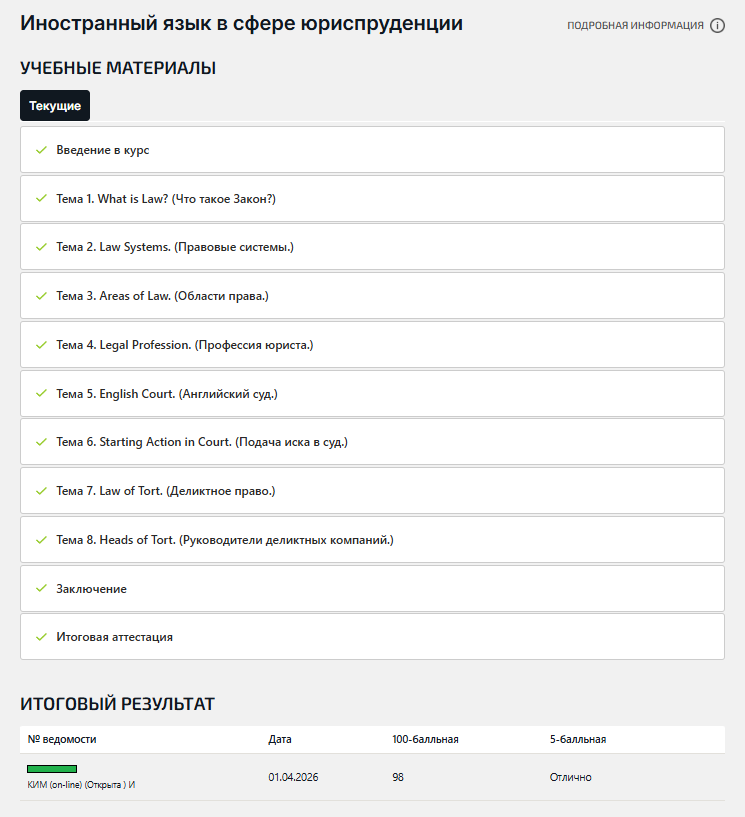Expand Тема 6. Starting Action in Court
The image size is (745, 817).
pyautogui.click(x=202, y=442)
